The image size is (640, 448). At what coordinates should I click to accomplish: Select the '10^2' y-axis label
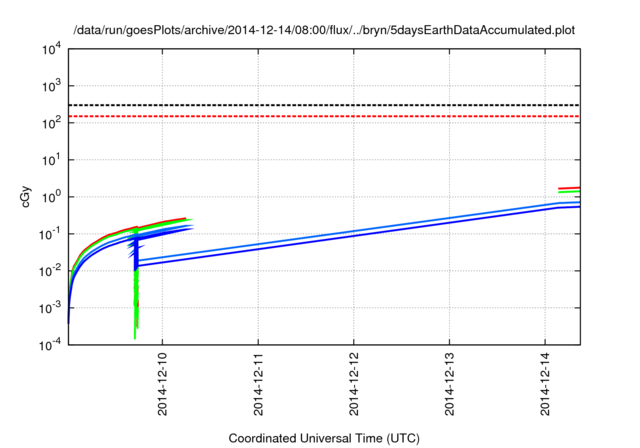click(52, 123)
